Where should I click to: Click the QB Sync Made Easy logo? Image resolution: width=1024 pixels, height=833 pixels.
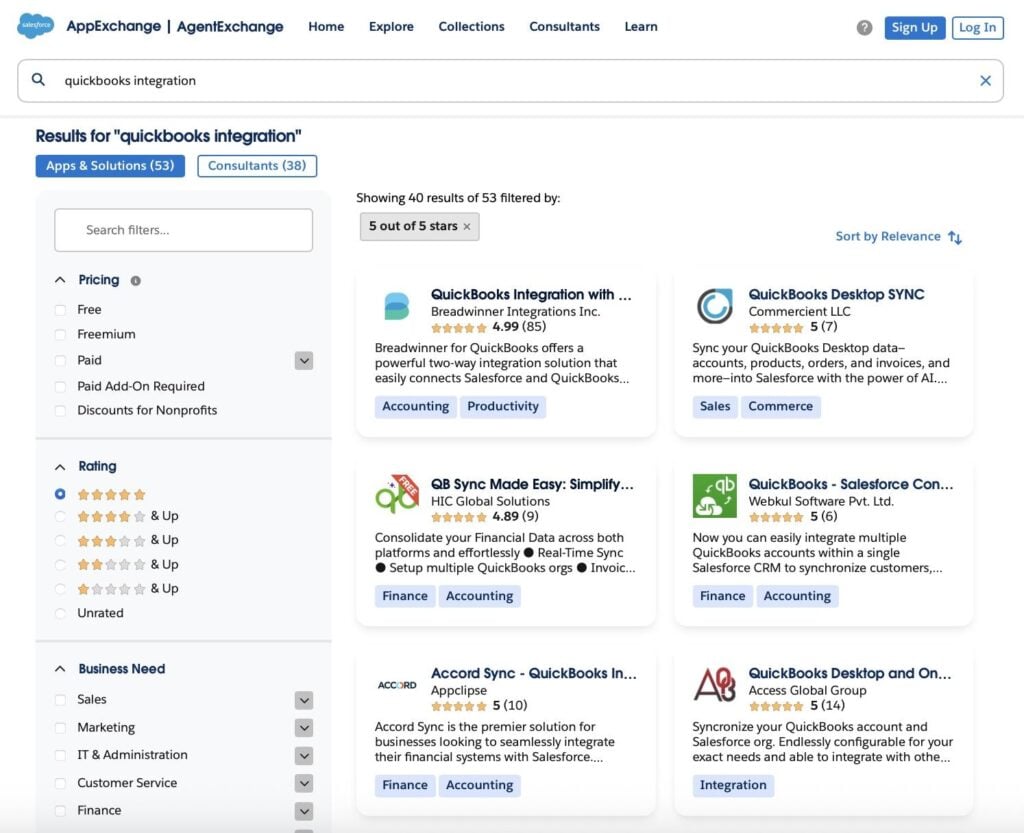coord(396,495)
